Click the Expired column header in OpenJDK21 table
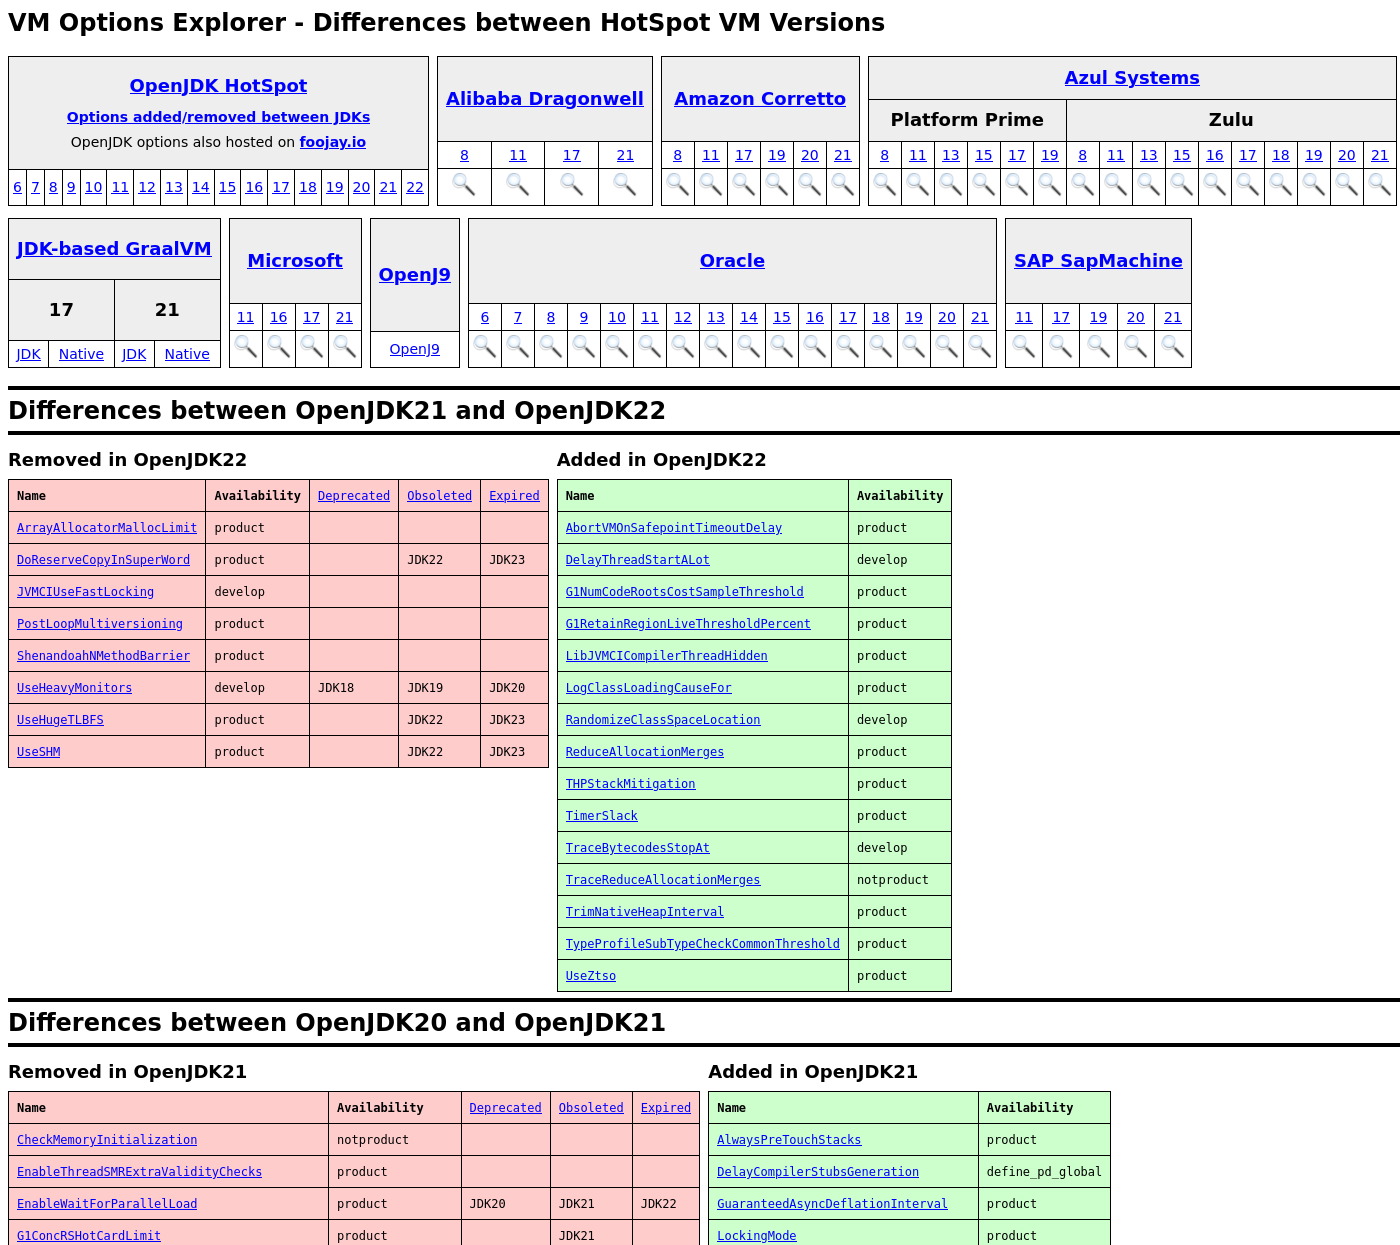The height and width of the screenshot is (1245, 1400). click(666, 1108)
